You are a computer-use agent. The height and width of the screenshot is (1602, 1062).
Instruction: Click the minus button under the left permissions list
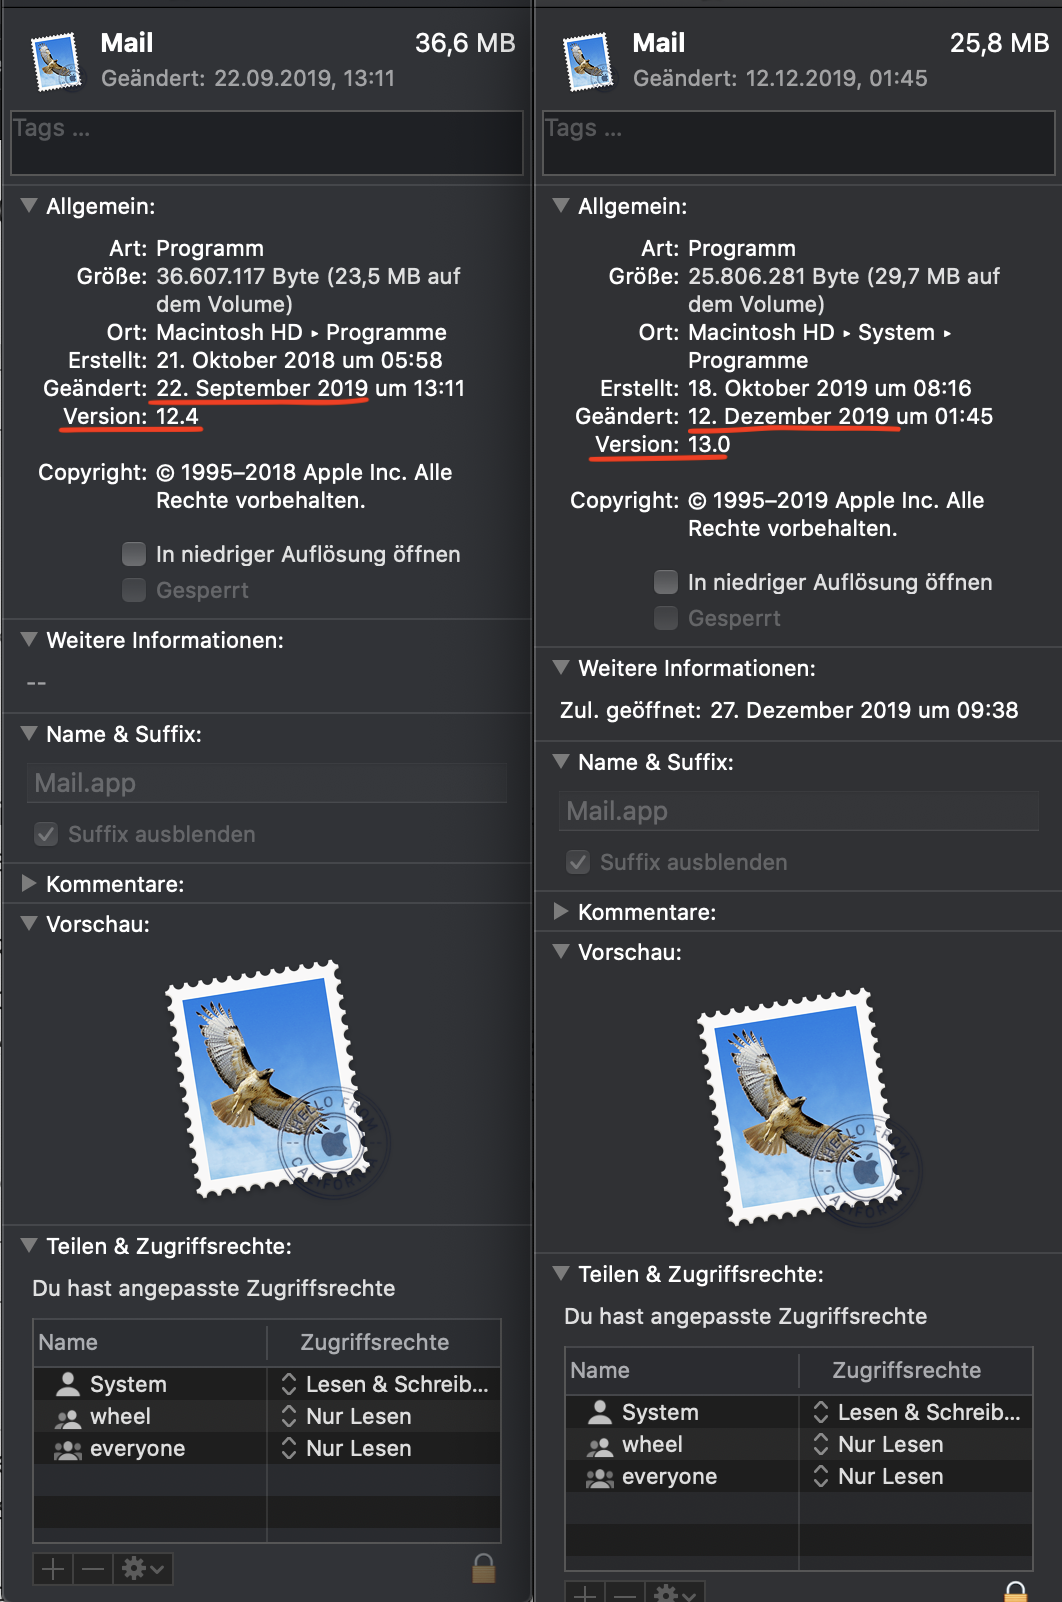click(93, 1569)
